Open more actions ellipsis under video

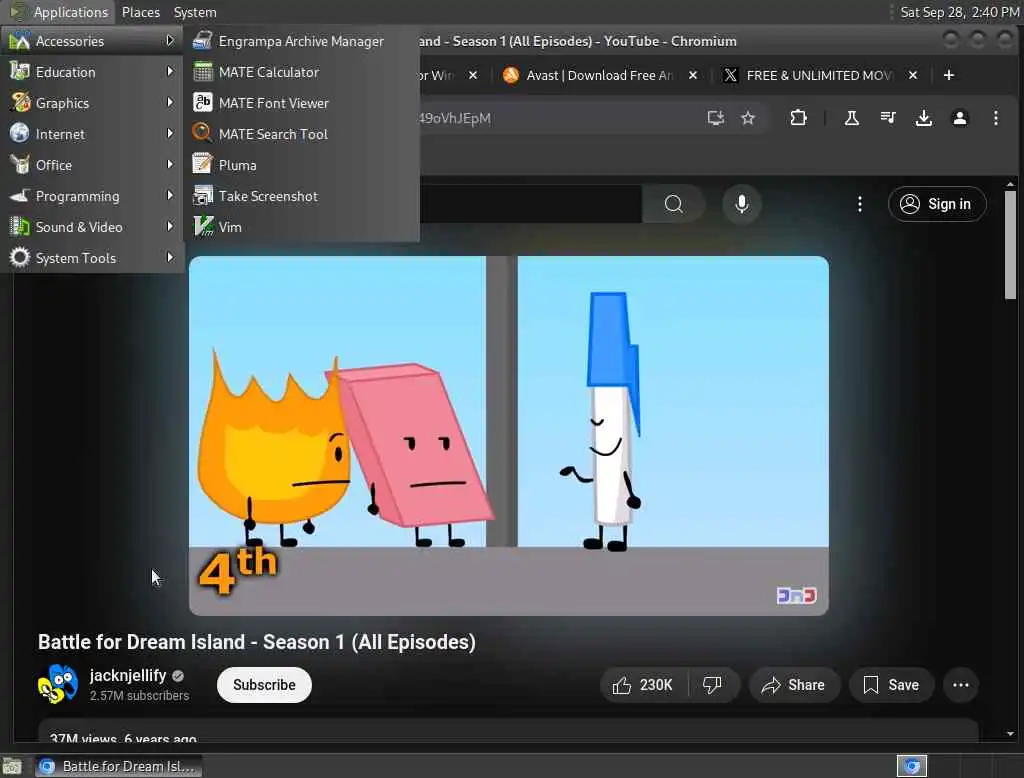961,685
